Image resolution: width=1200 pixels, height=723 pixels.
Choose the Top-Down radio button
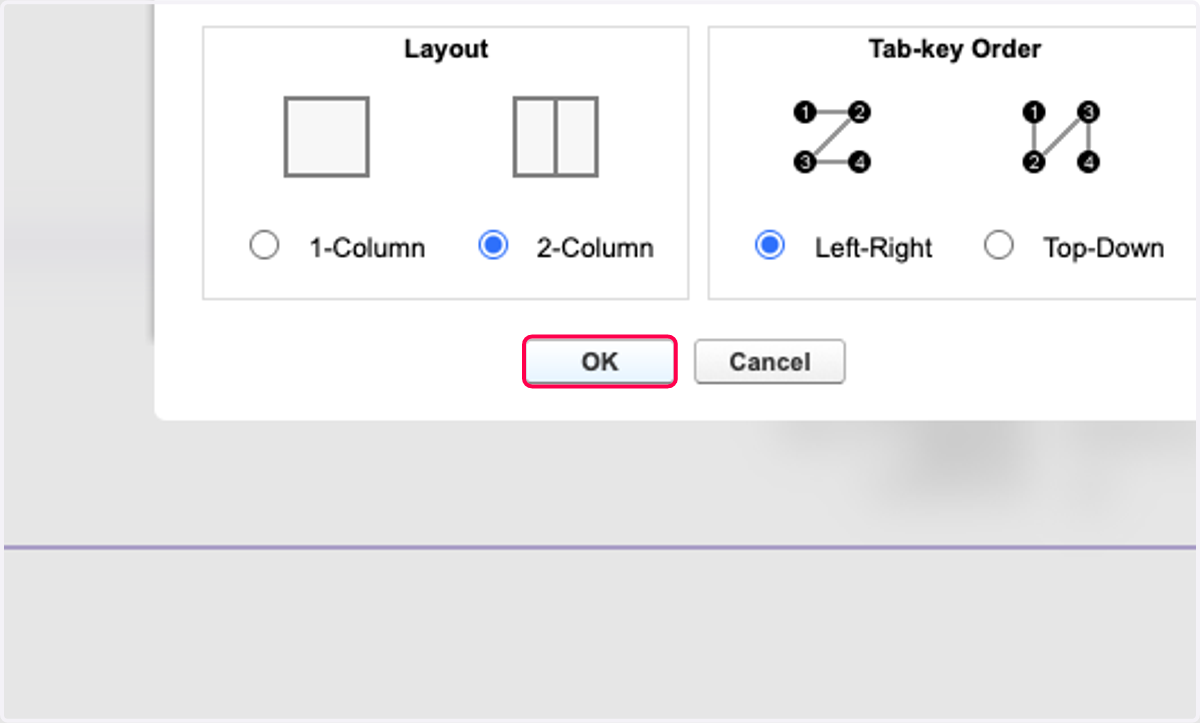[x=999, y=246]
